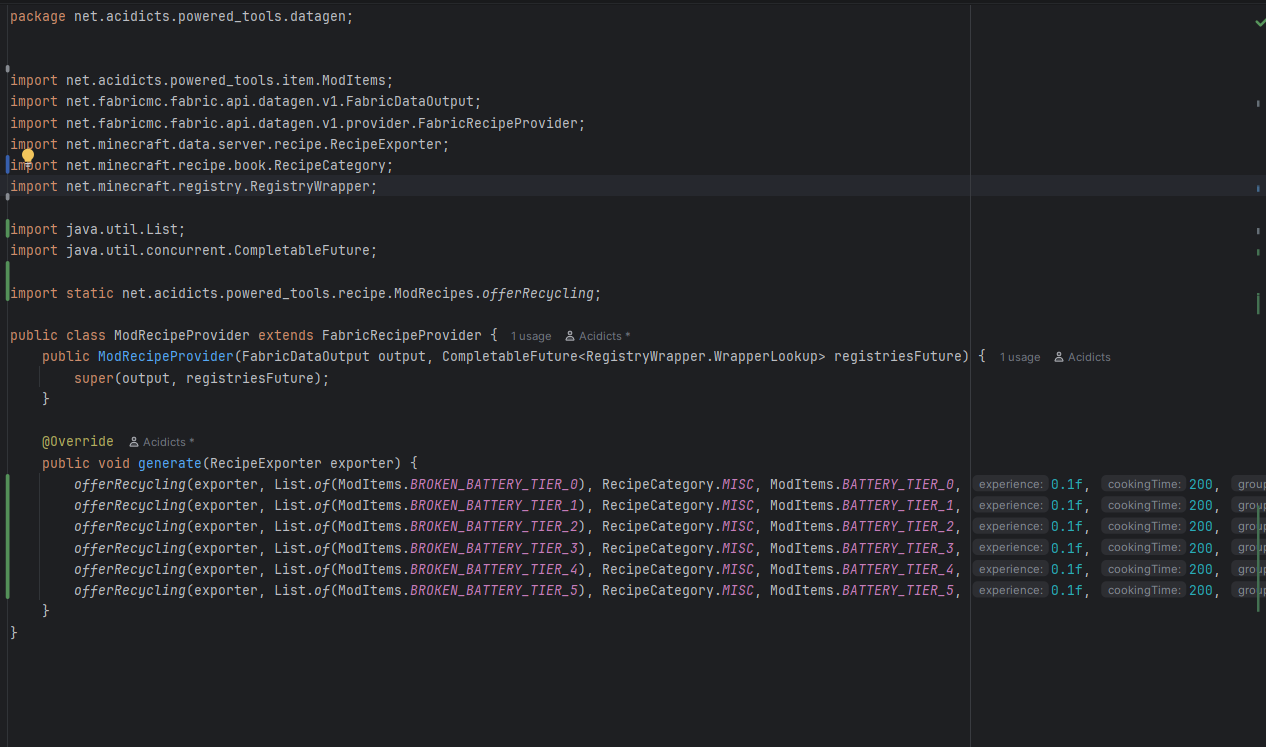Viewport: 1266px width, 747px height.
Task: Open the "1 usage" hint on the class line
Action: pyautogui.click(x=530, y=336)
